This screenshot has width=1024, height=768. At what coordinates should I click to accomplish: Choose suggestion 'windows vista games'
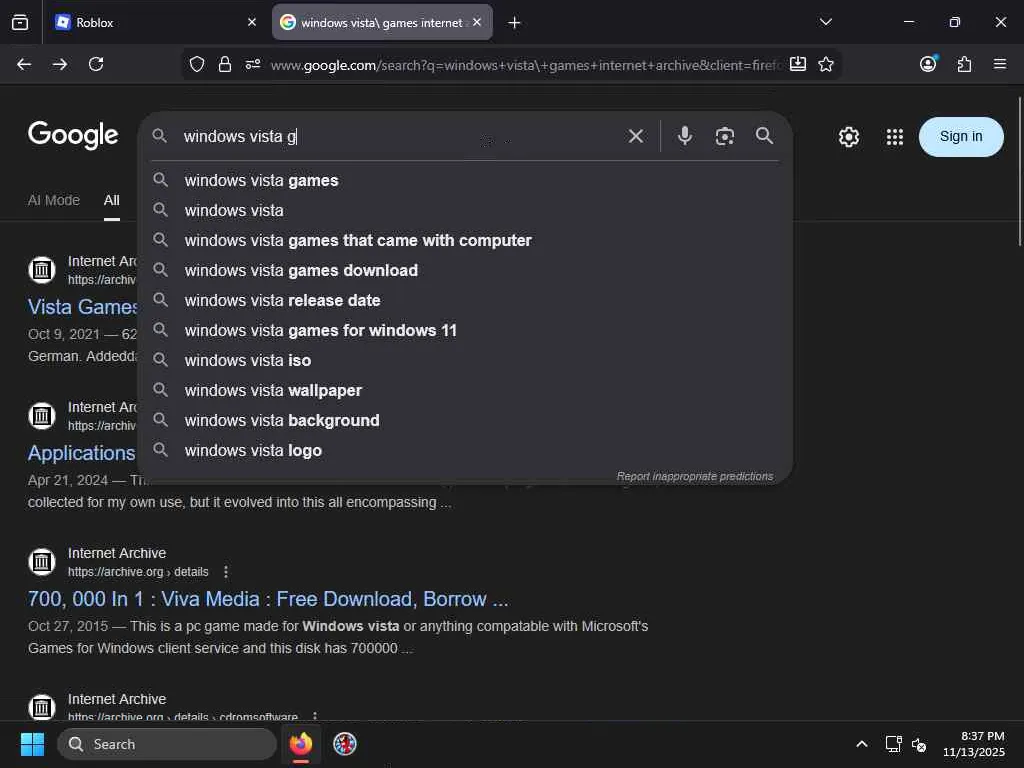pos(465,180)
